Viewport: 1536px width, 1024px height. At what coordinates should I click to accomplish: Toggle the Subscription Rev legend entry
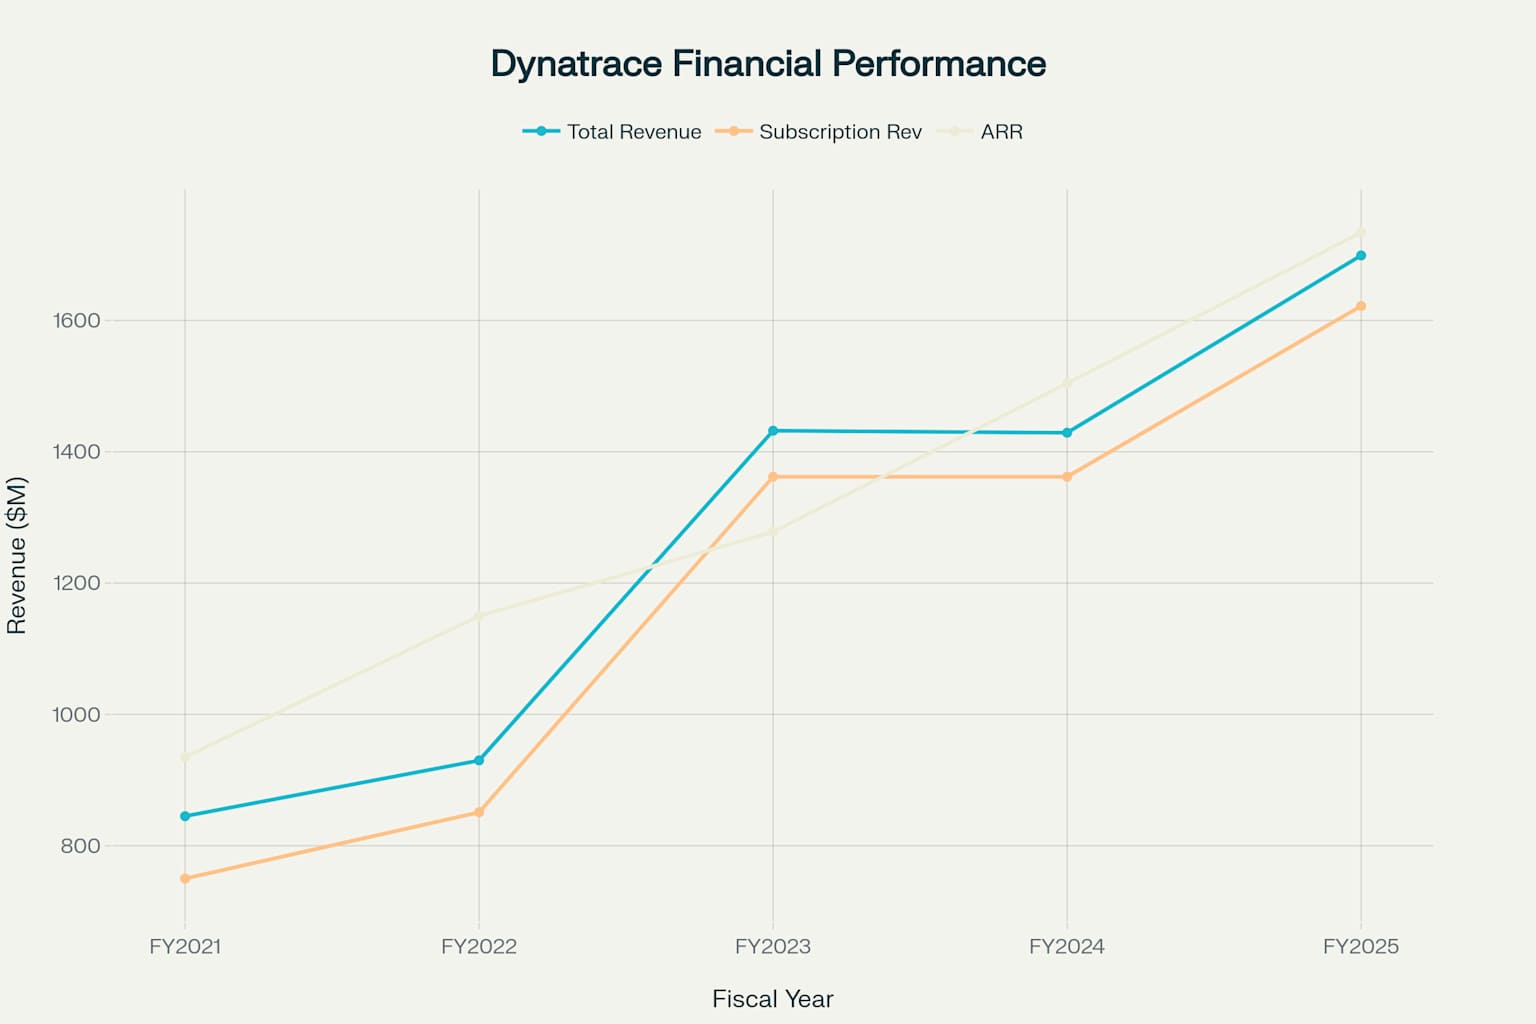[x=819, y=132]
